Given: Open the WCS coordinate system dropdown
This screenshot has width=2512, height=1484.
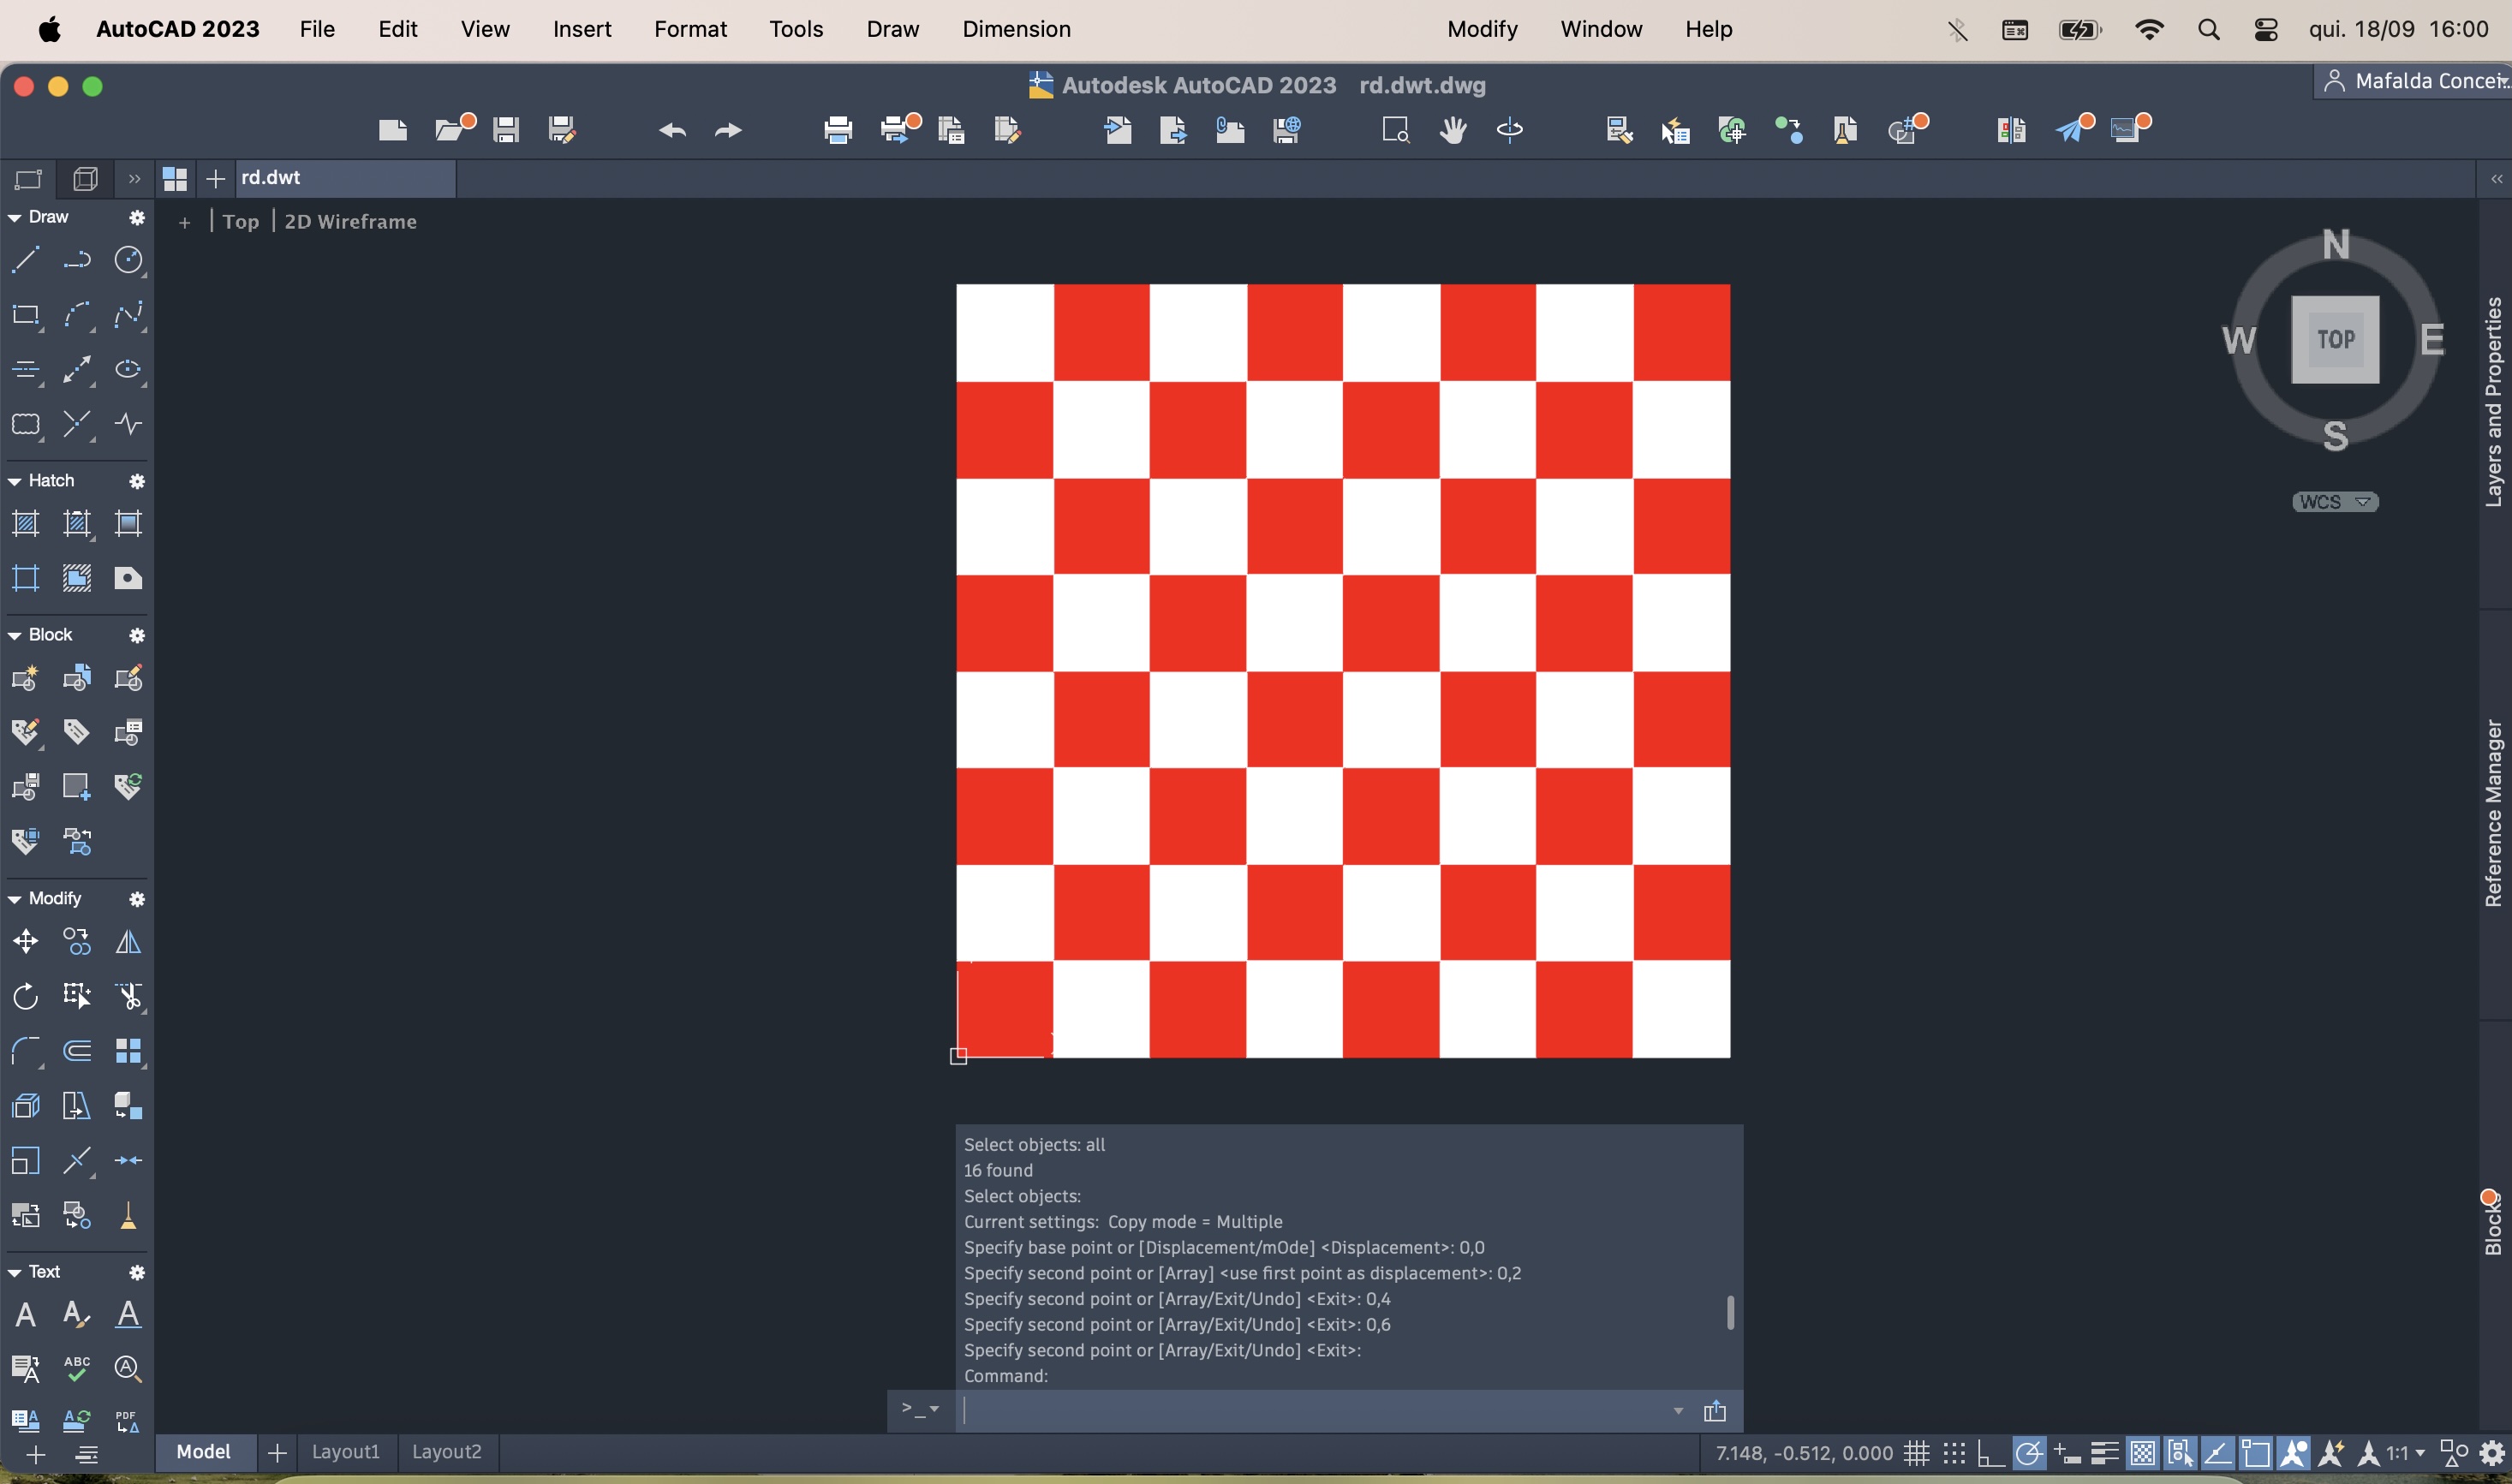Looking at the screenshot, I should click(2335, 502).
